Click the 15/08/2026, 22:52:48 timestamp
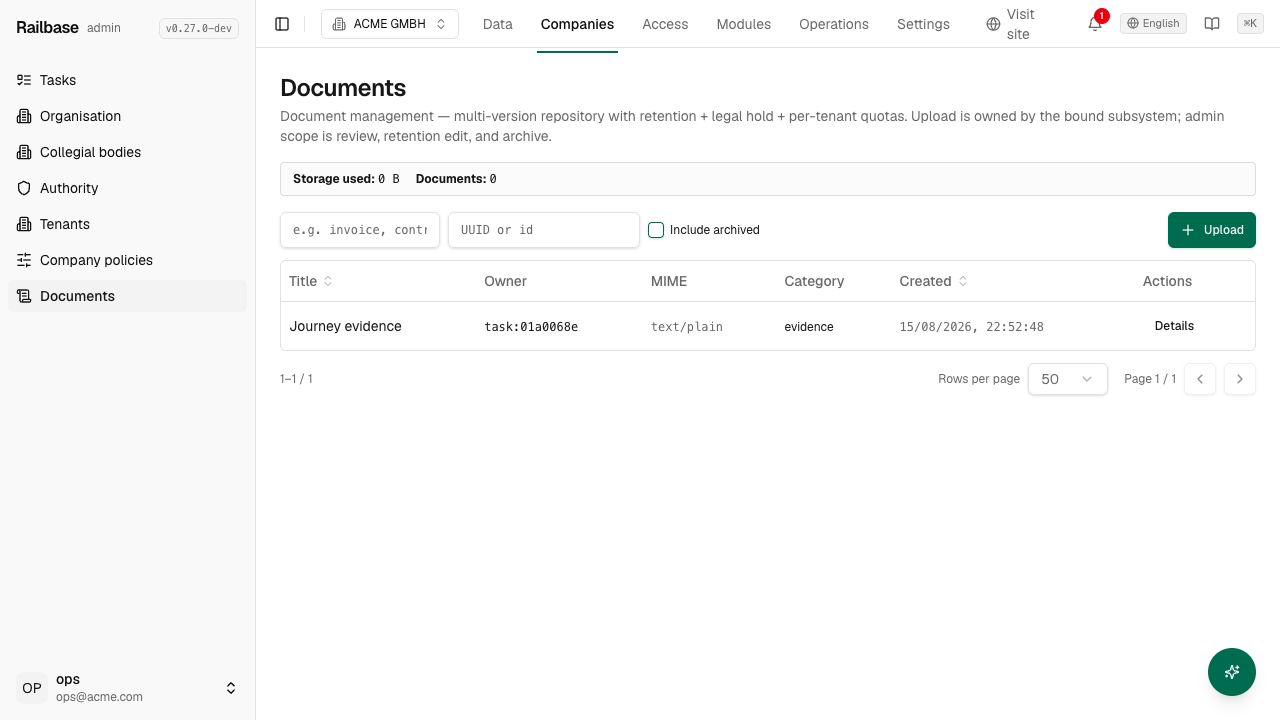Viewport: 1280px width, 720px height. click(971, 327)
